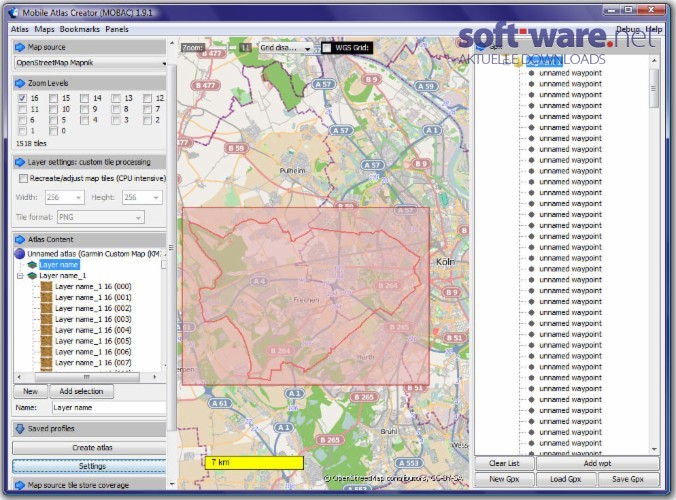This screenshot has height=500, width=676.
Task: Click map thumbnail icon of Layer name_1 16 (003)
Action: click(46, 319)
